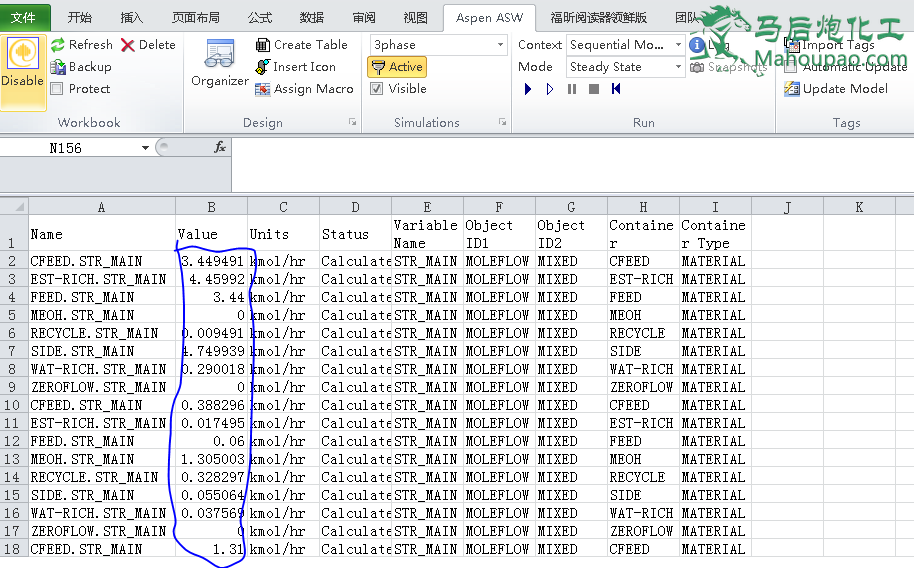The width and height of the screenshot is (914, 568).
Task: Click the Status header cell
Action: (x=356, y=234)
